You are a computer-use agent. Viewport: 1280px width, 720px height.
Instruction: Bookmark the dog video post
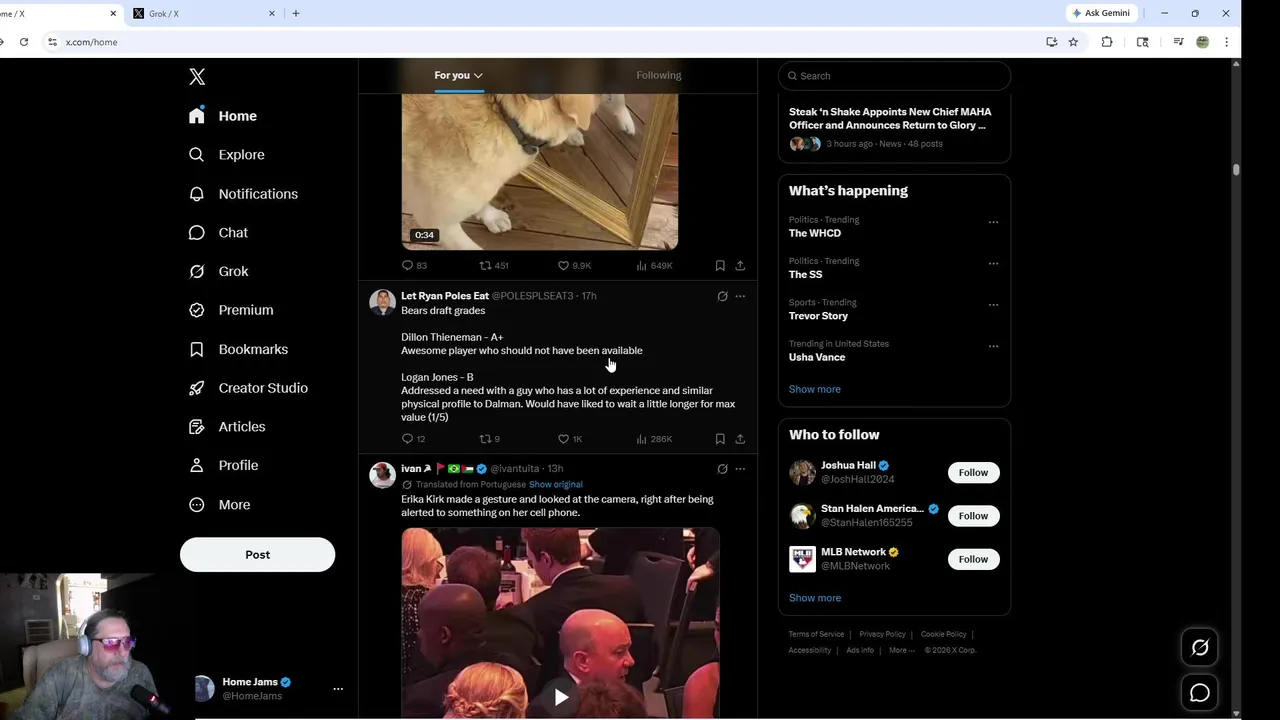coord(720,266)
